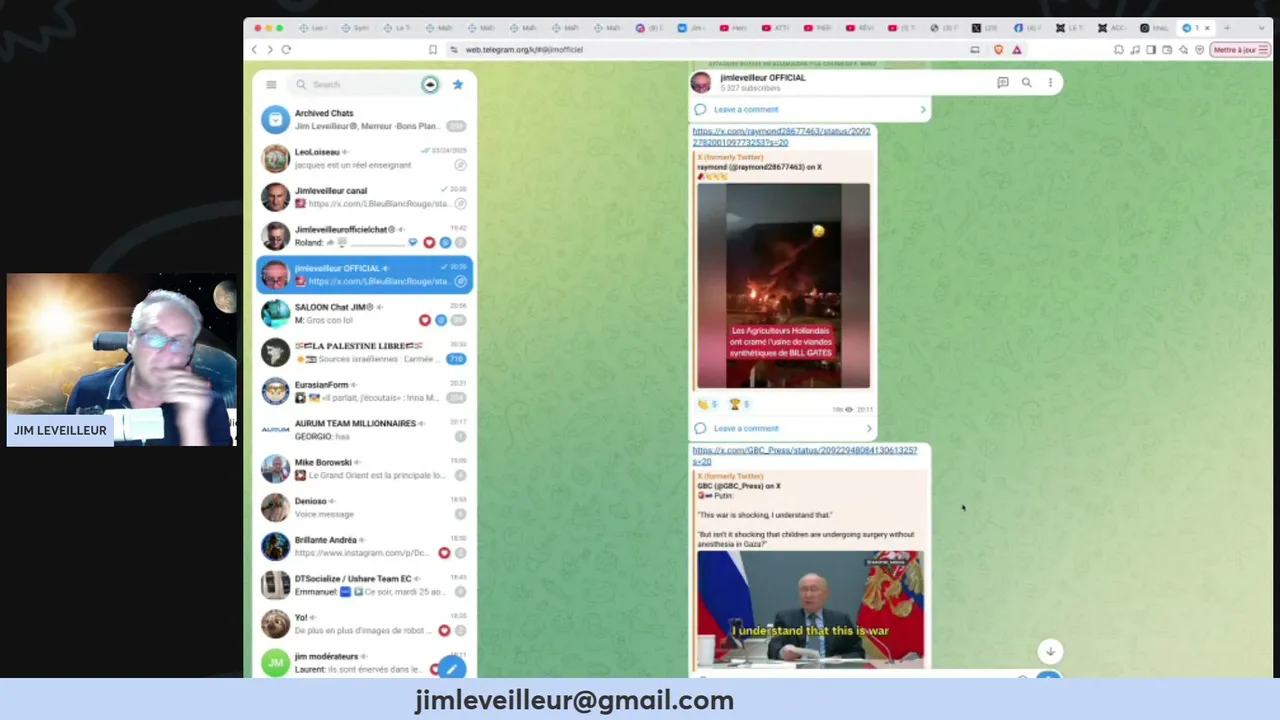Go forward in the browser
Screen dimensions: 1280x720
[x=269, y=50]
